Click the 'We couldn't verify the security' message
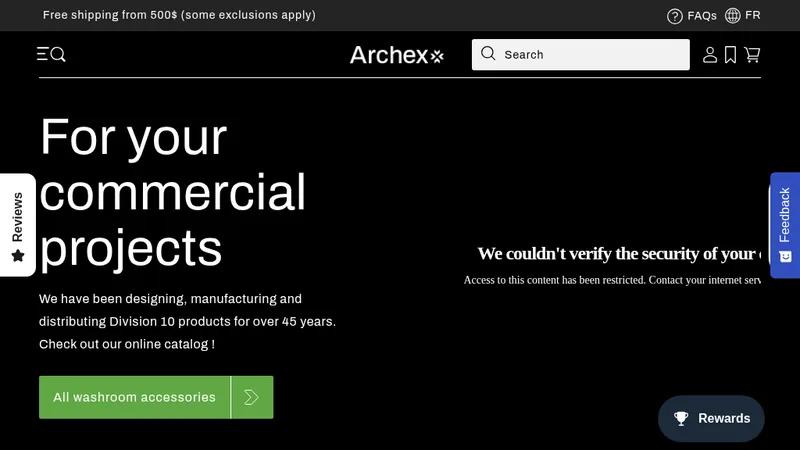Image resolution: width=800 pixels, height=450 pixels. tap(619, 254)
